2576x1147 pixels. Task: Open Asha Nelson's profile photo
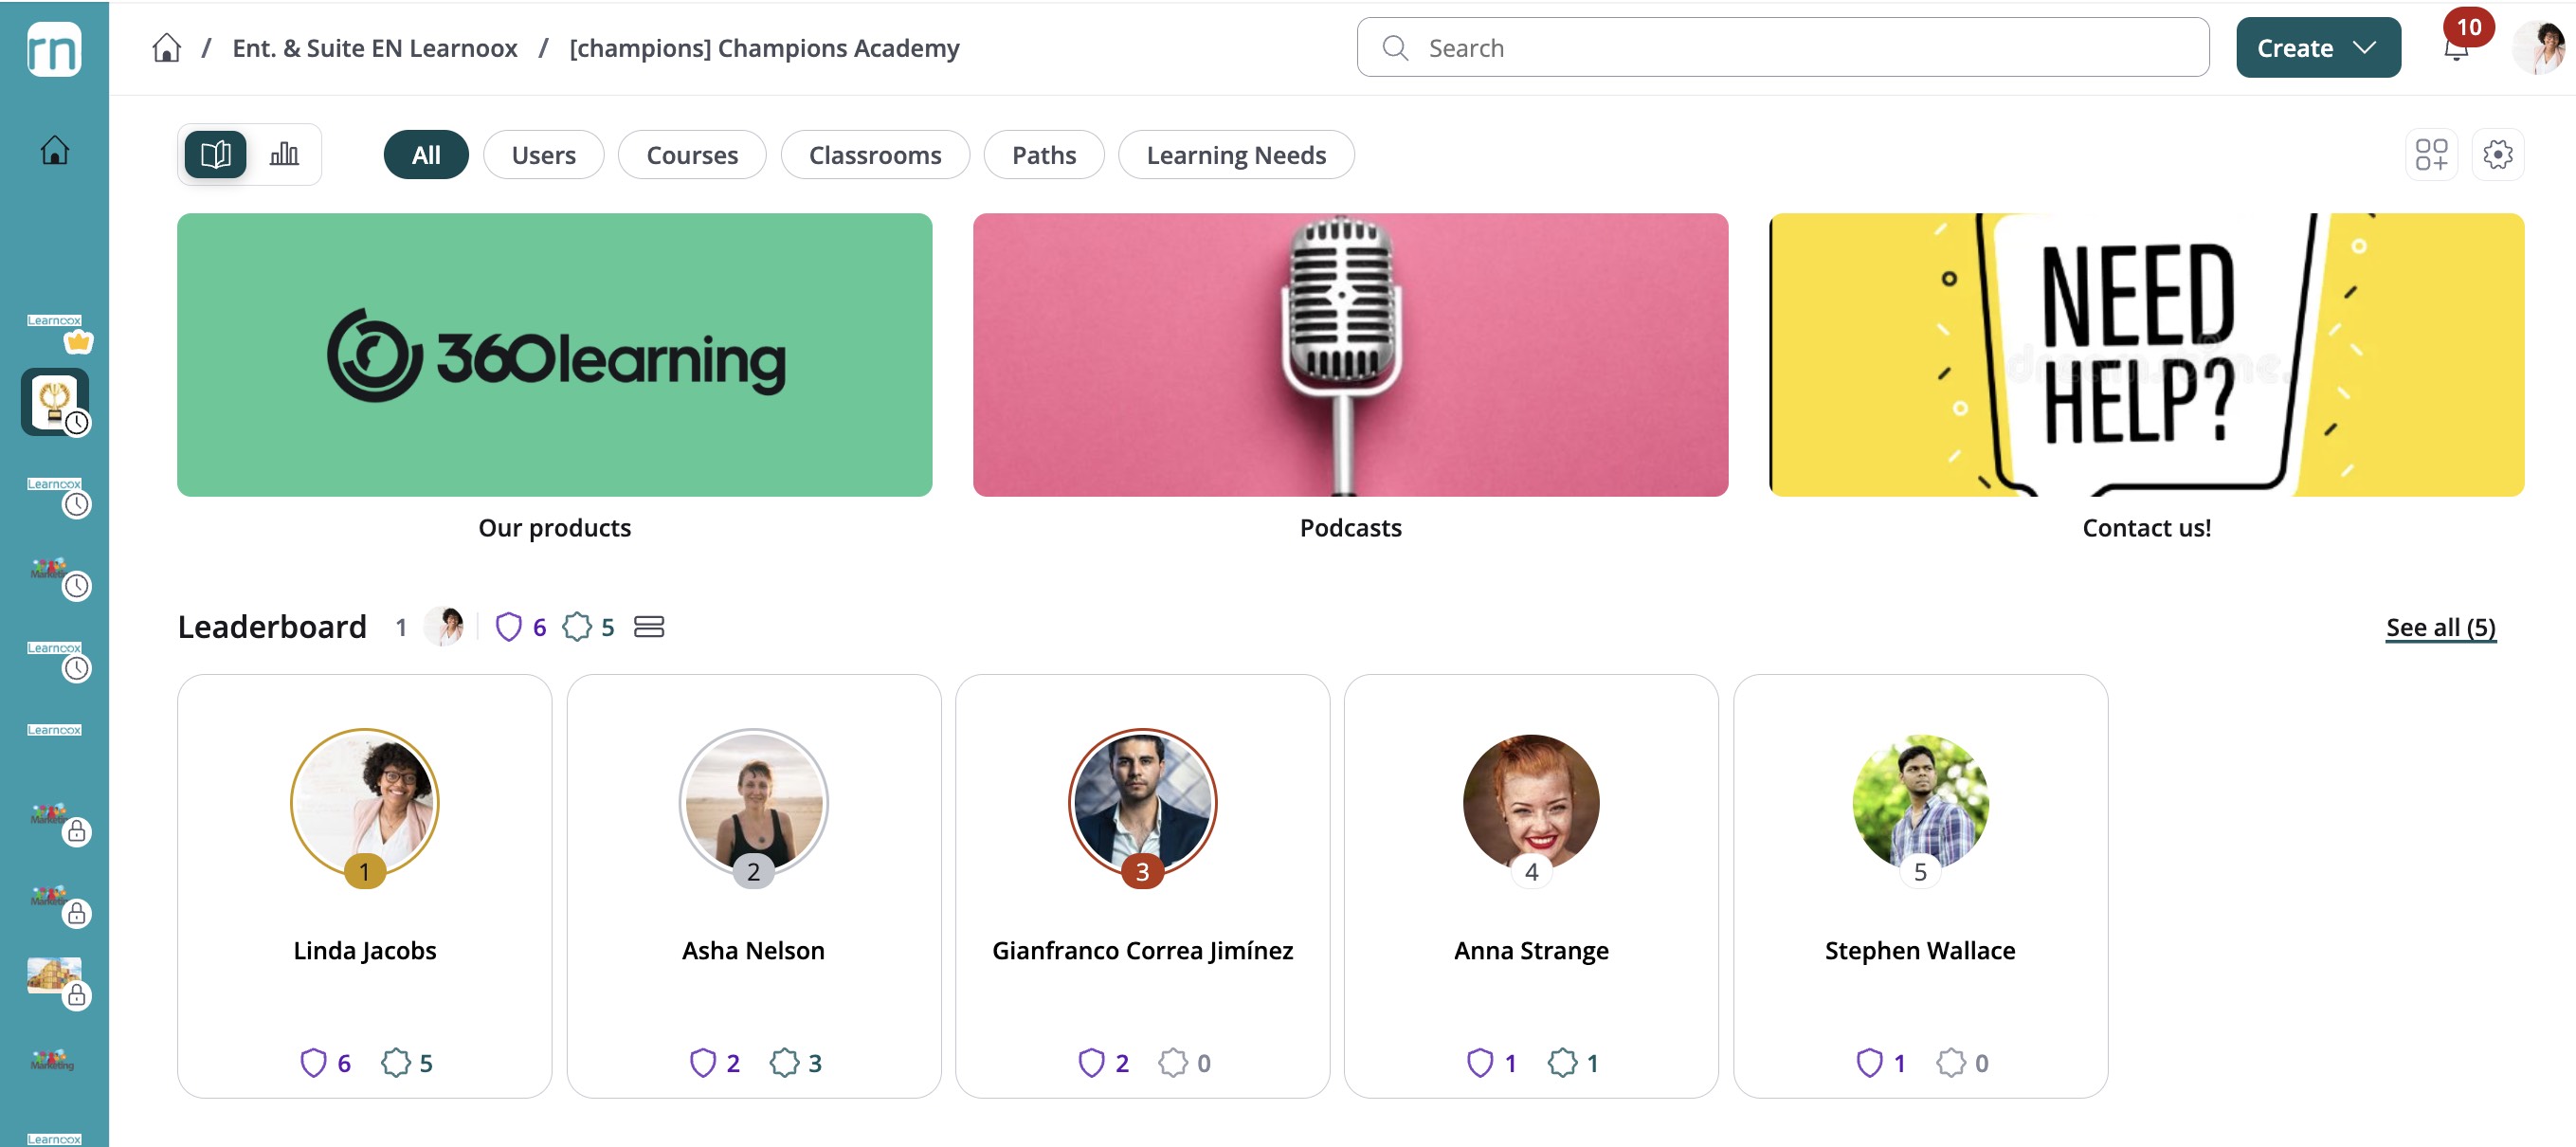pyautogui.click(x=753, y=802)
